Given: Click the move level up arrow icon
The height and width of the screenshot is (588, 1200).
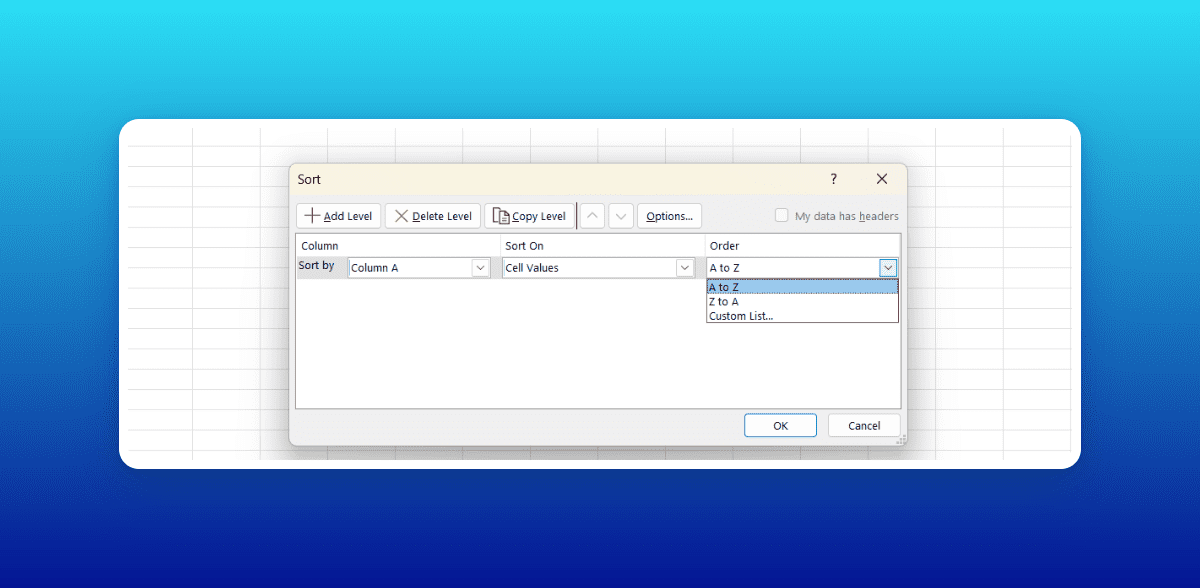Looking at the screenshot, I should 592,215.
